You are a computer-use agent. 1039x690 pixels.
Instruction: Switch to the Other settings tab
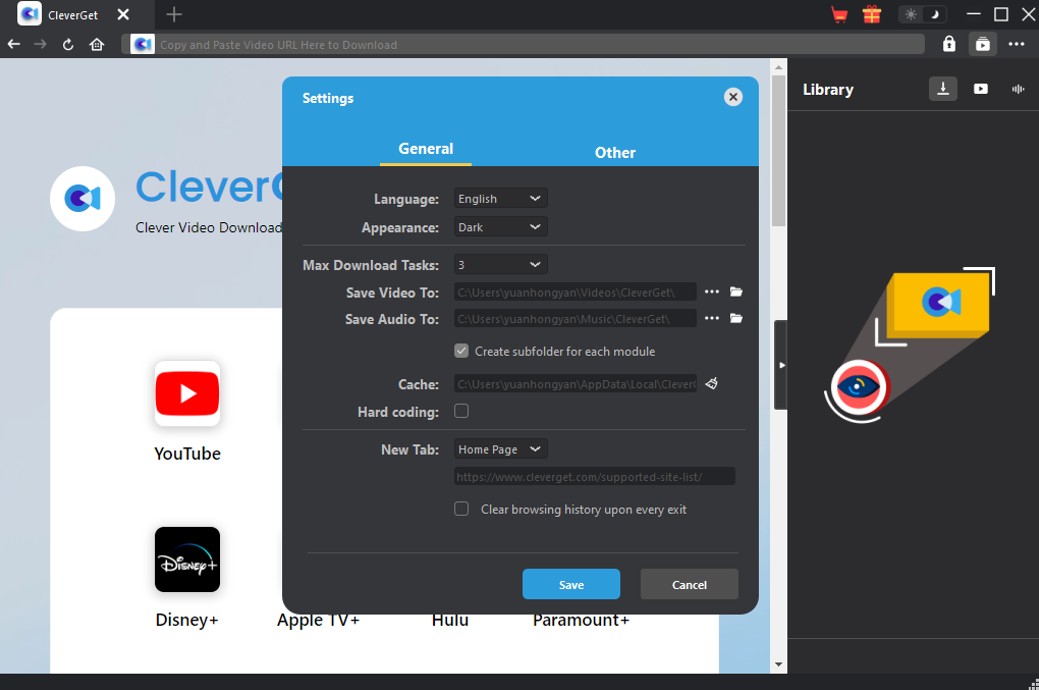(615, 152)
